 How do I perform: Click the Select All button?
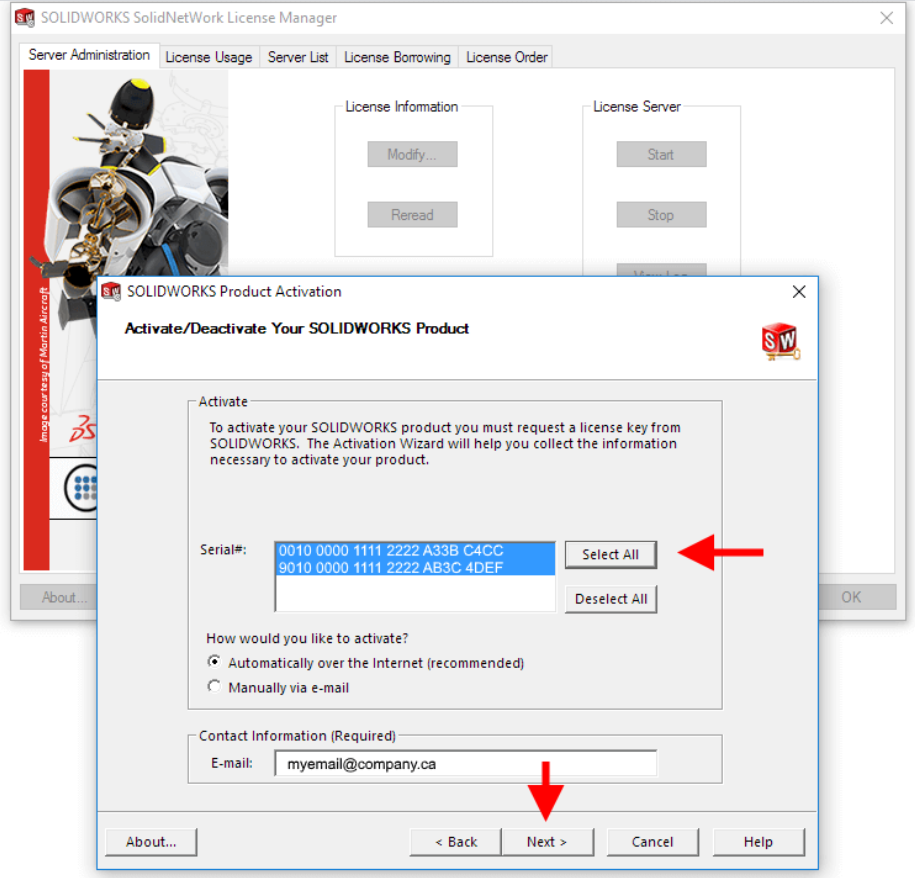pyautogui.click(x=610, y=554)
